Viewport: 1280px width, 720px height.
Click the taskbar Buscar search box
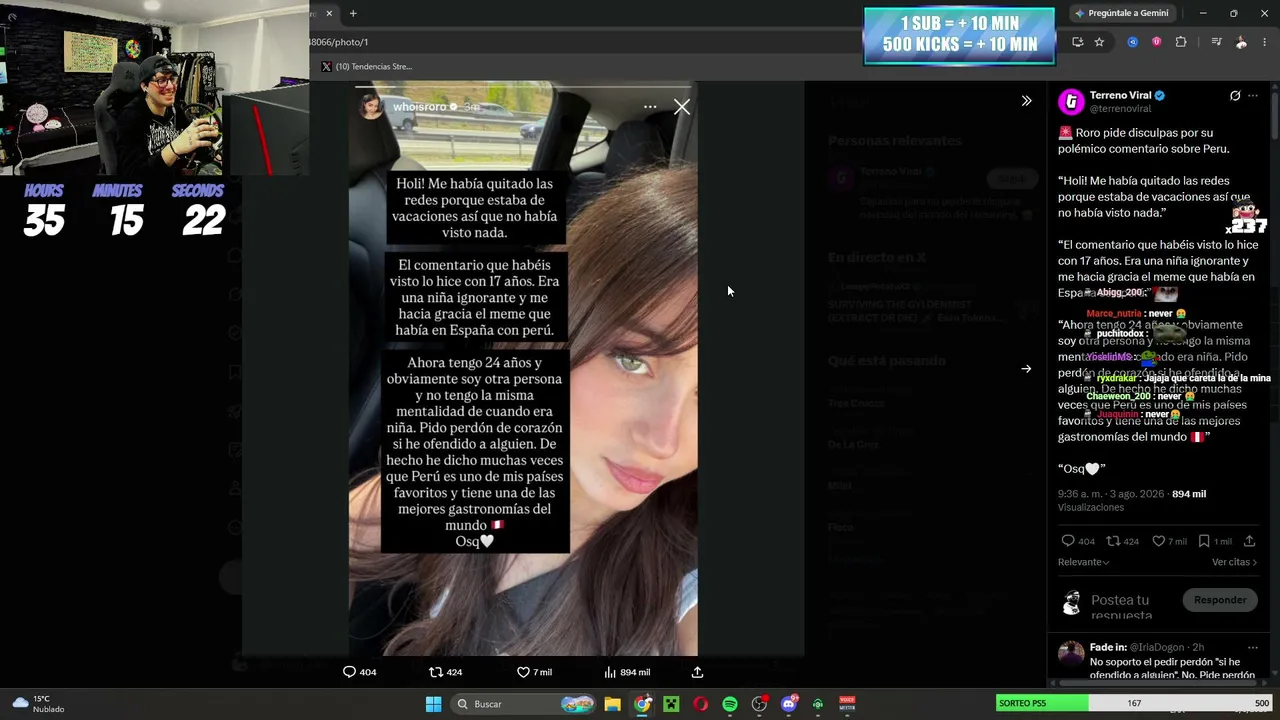pyautogui.click(x=523, y=704)
